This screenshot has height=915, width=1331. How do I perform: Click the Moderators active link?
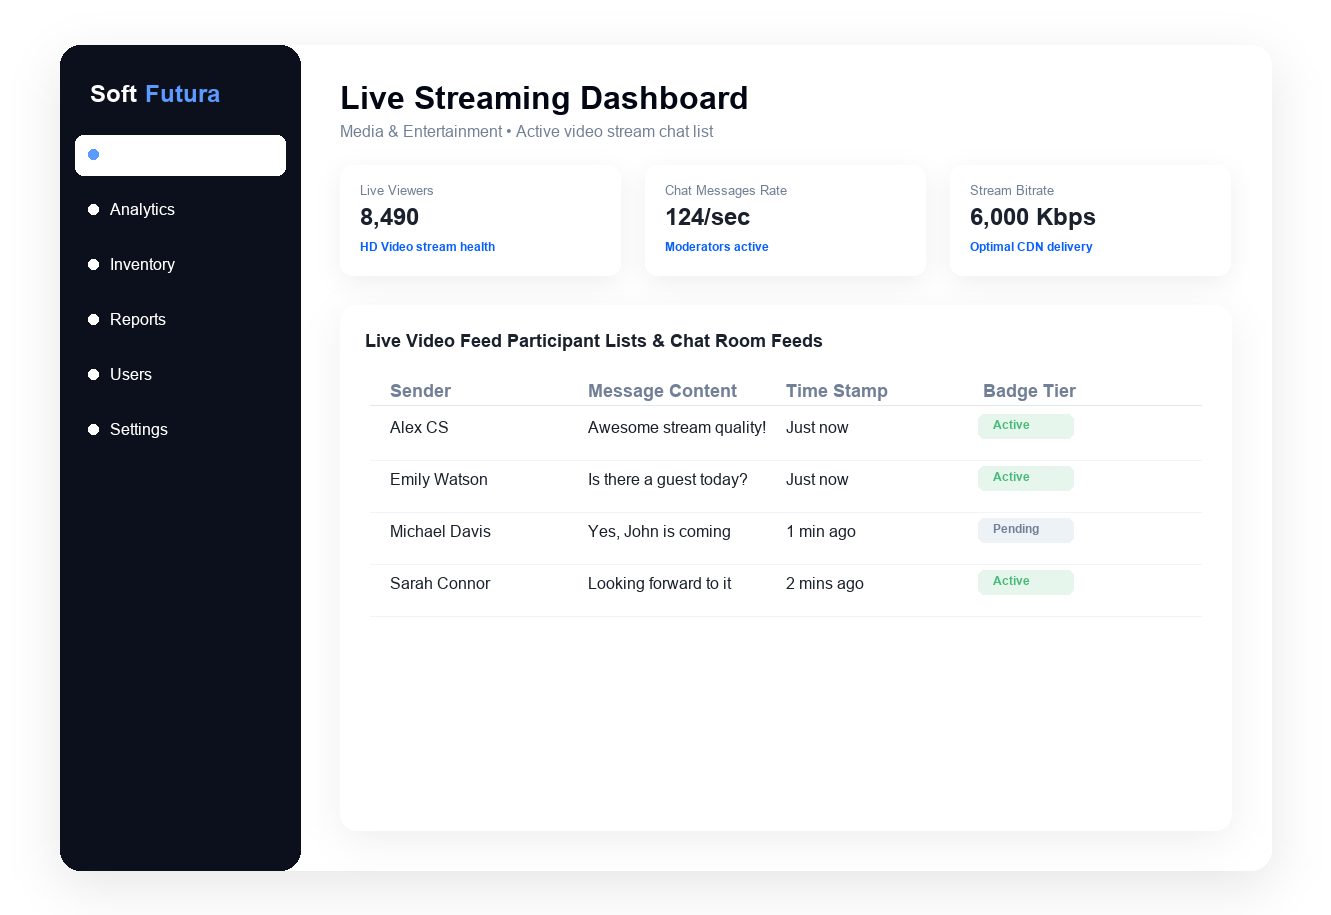pos(716,247)
